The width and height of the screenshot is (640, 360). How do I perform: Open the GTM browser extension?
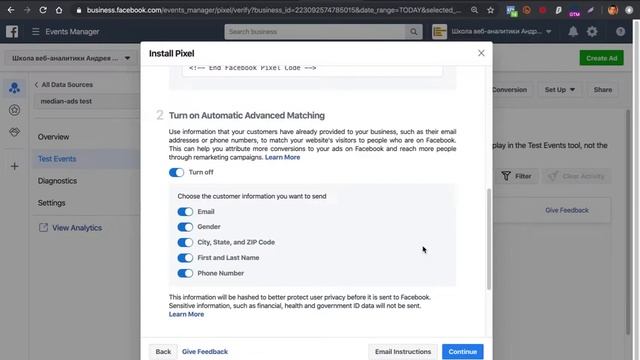(x=574, y=11)
